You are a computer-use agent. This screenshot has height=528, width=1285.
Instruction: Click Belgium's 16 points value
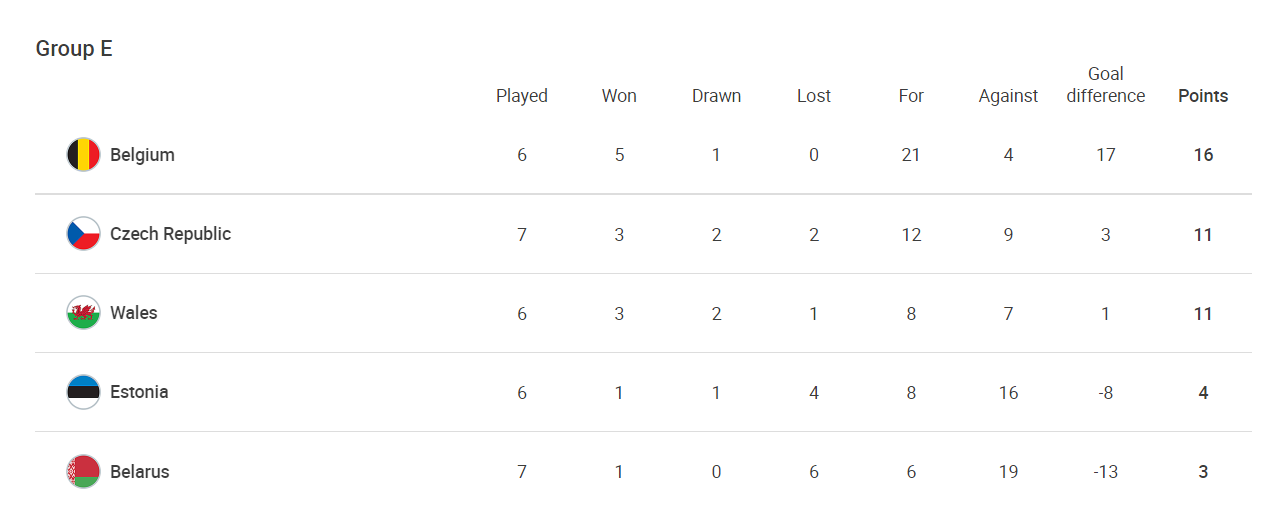point(1203,155)
